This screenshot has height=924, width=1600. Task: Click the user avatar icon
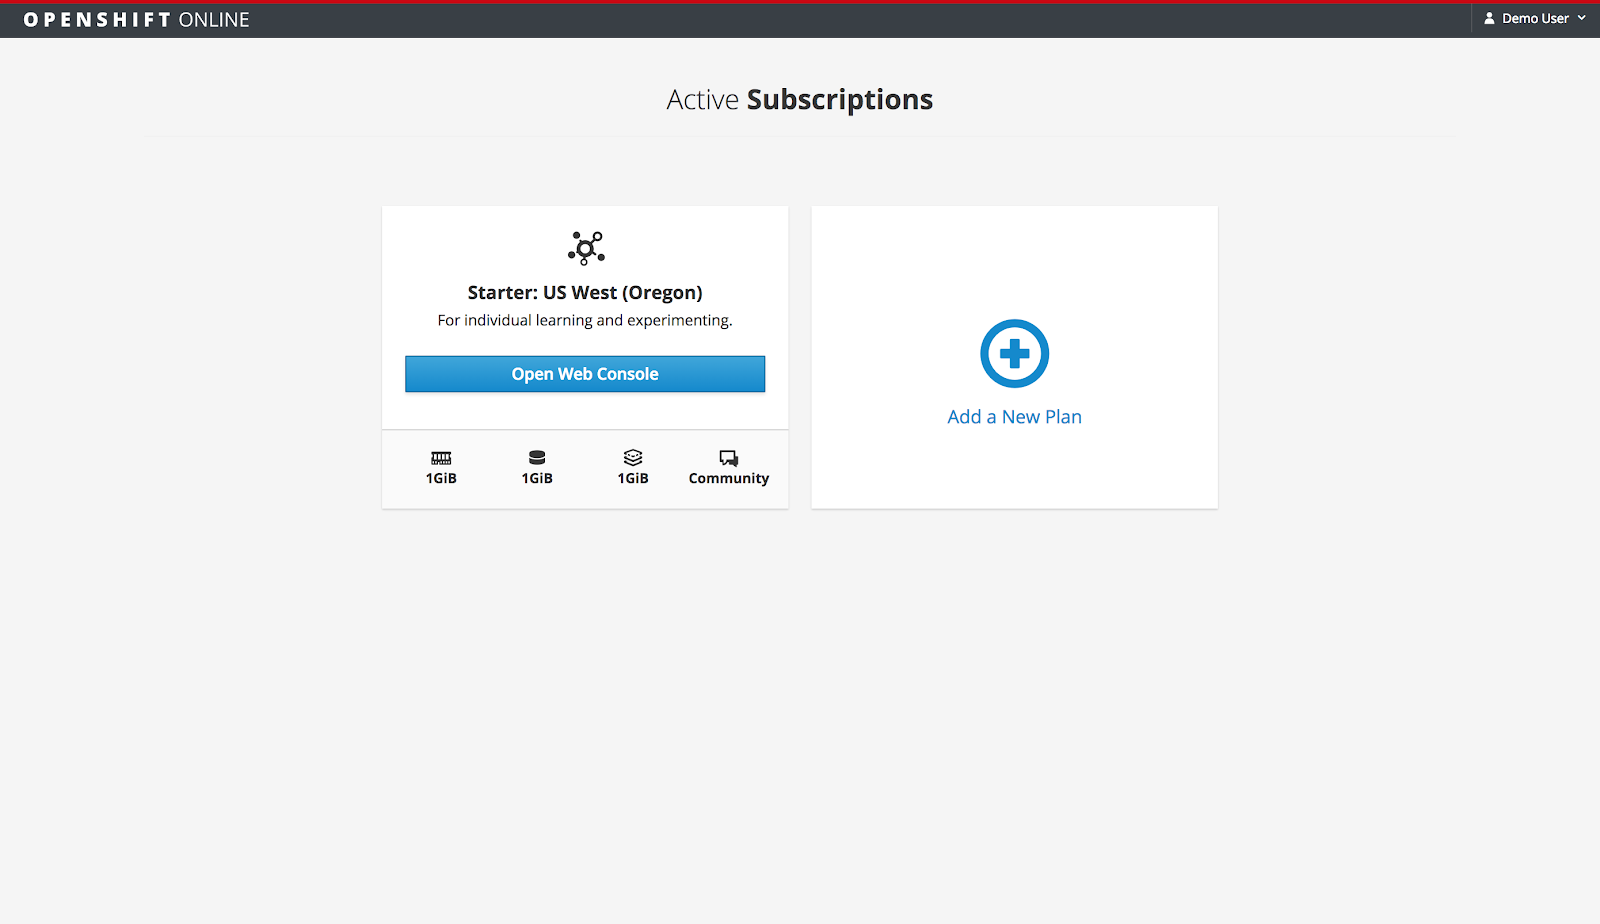[x=1489, y=19]
